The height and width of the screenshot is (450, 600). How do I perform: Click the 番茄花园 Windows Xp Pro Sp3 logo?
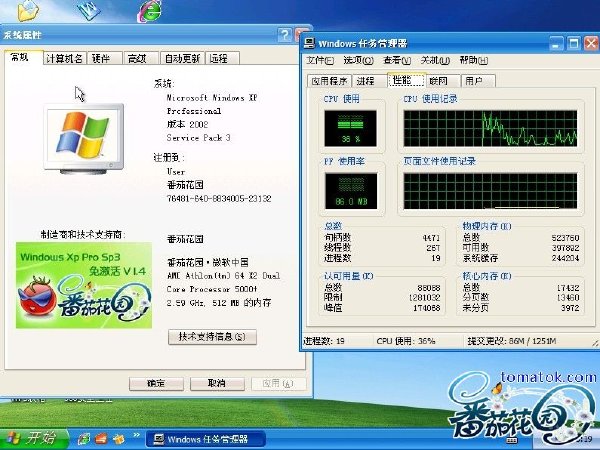(x=84, y=285)
